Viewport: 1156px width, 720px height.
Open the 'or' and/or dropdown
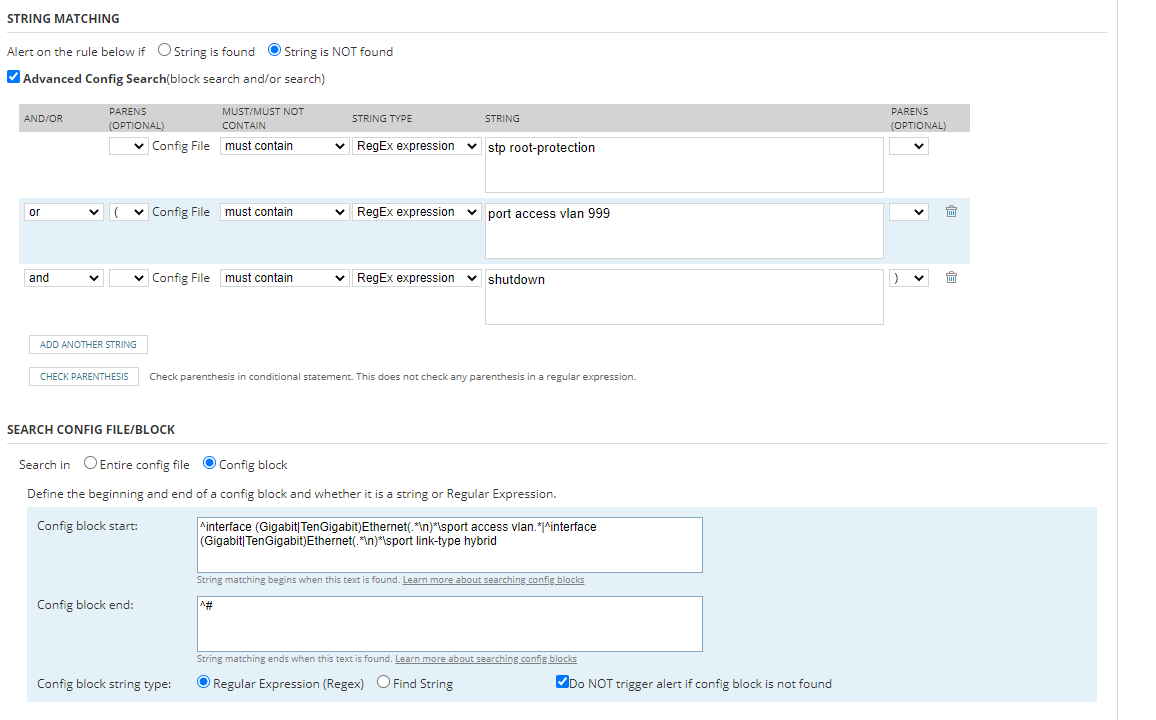click(63, 212)
